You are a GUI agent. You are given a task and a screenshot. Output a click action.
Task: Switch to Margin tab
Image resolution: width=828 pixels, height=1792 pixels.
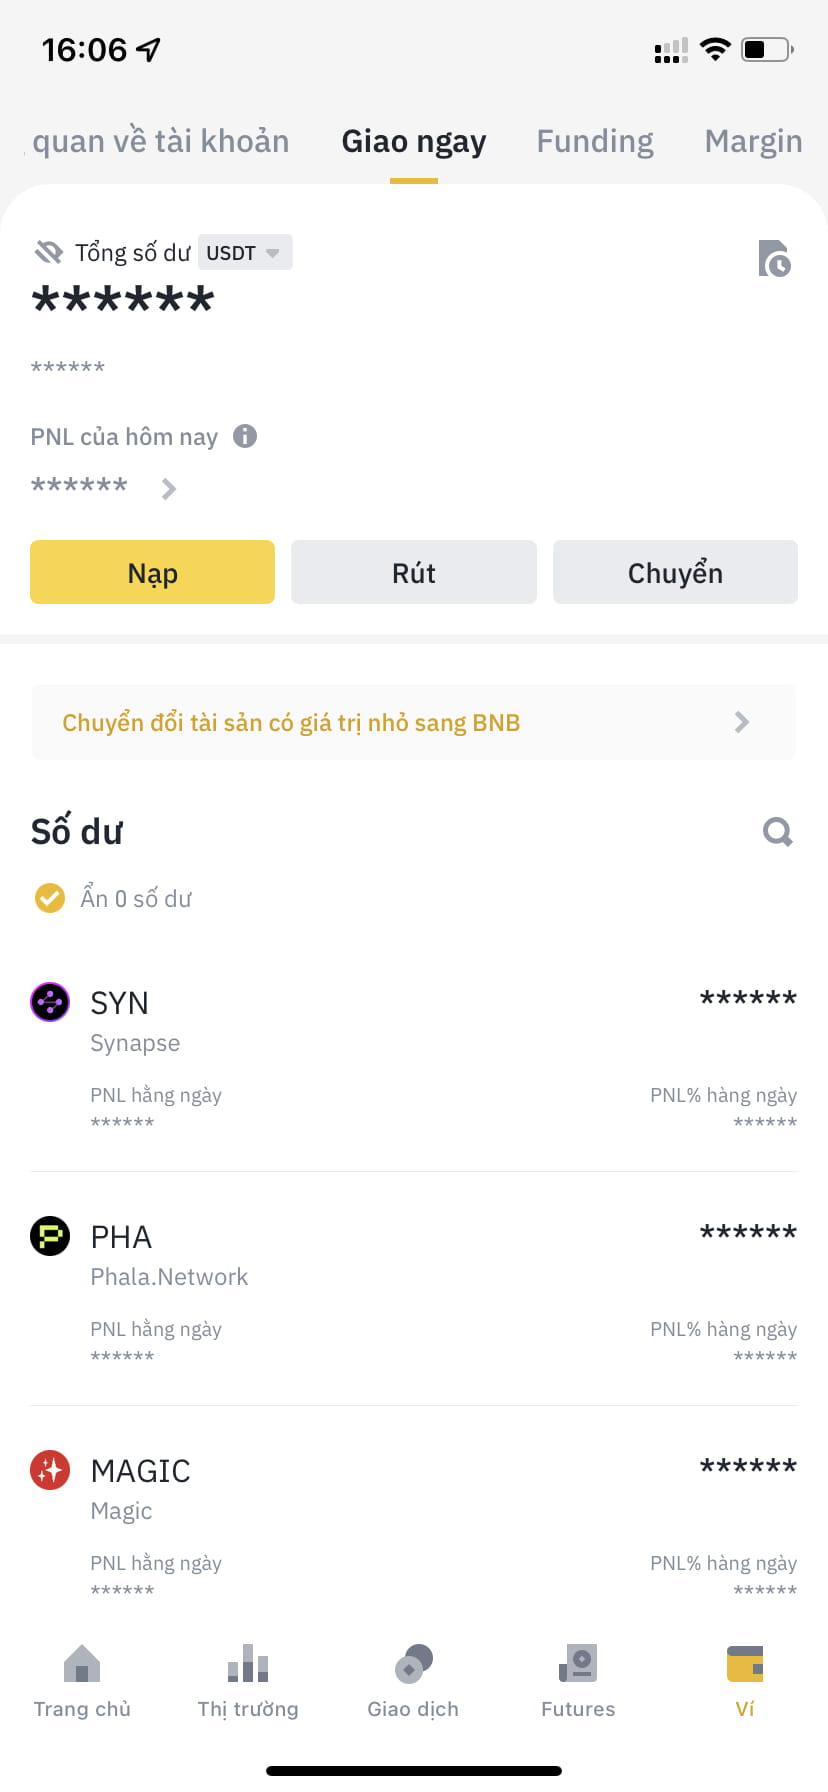[753, 141]
